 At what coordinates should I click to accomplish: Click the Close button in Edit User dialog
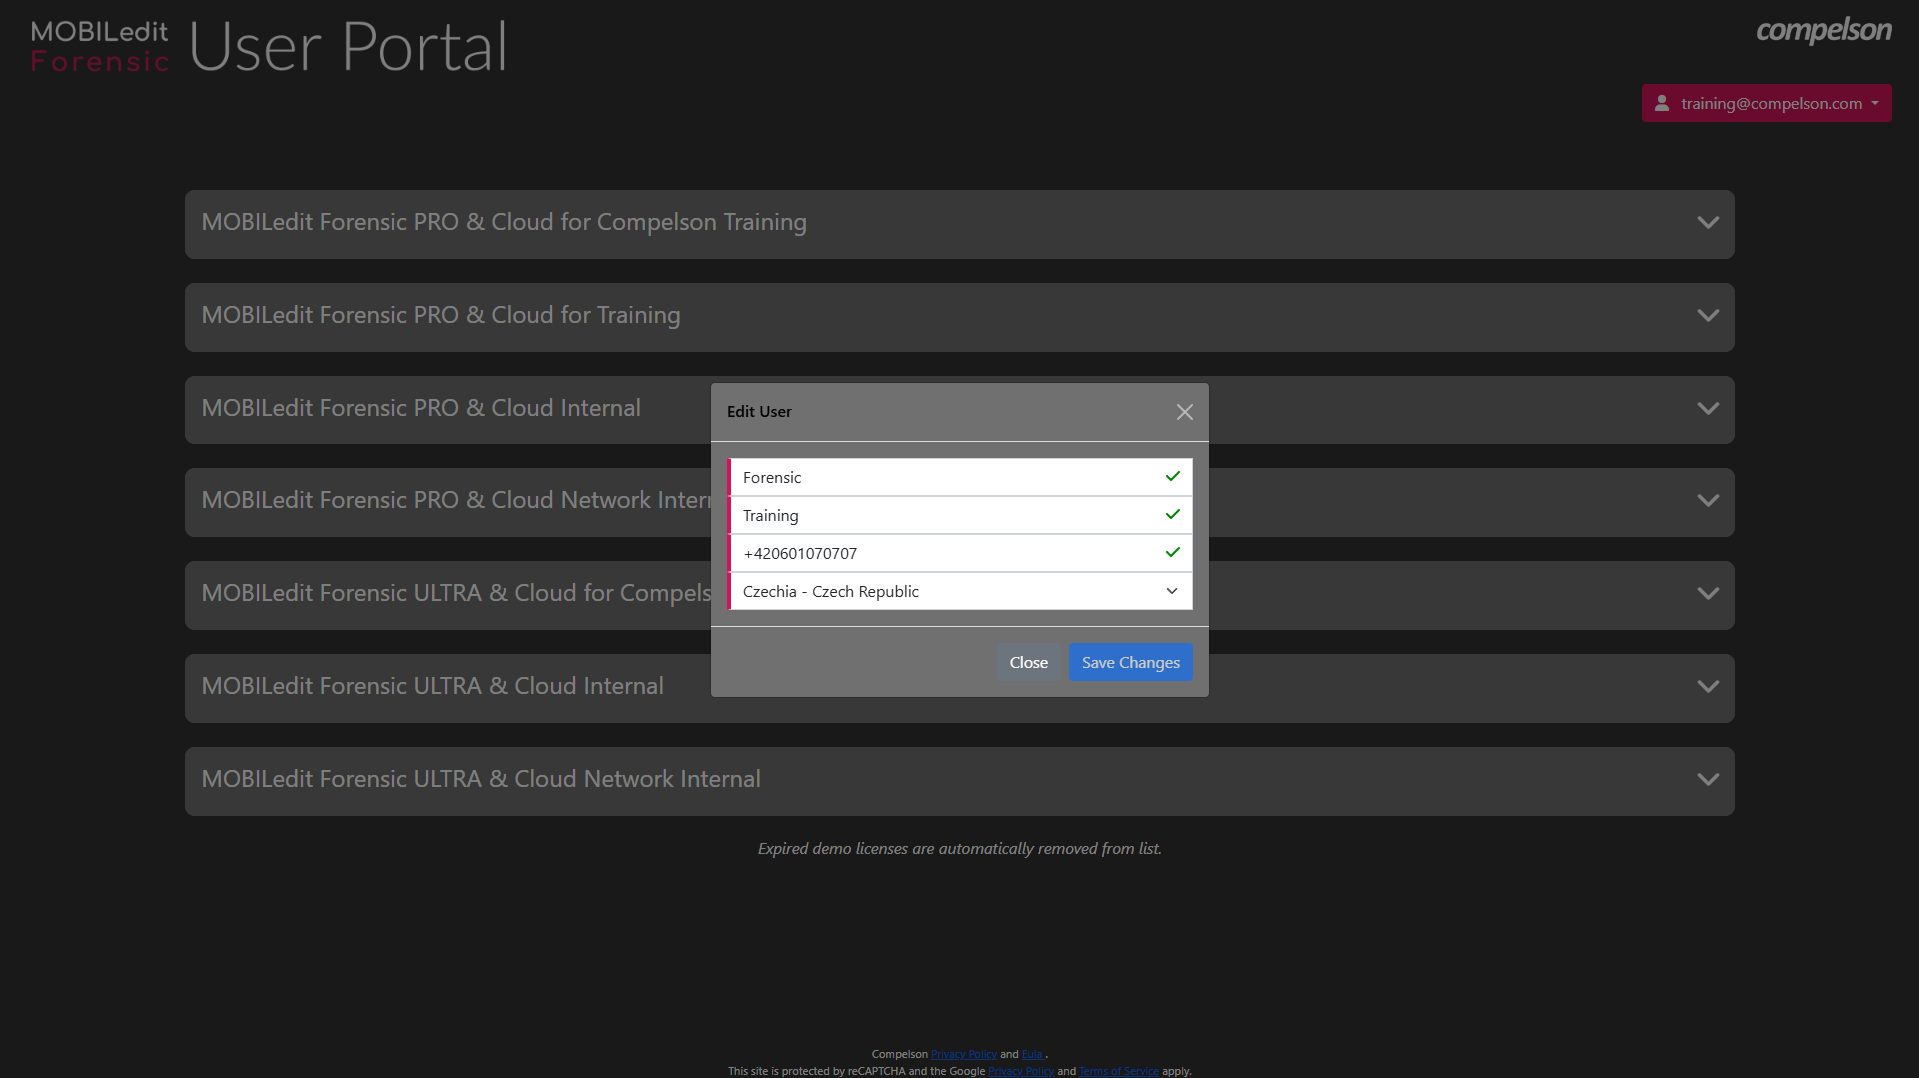(x=1028, y=662)
